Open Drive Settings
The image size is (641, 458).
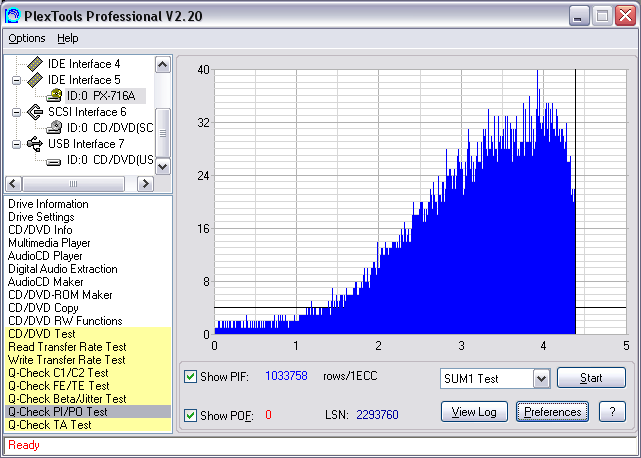[x=41, y=217]
